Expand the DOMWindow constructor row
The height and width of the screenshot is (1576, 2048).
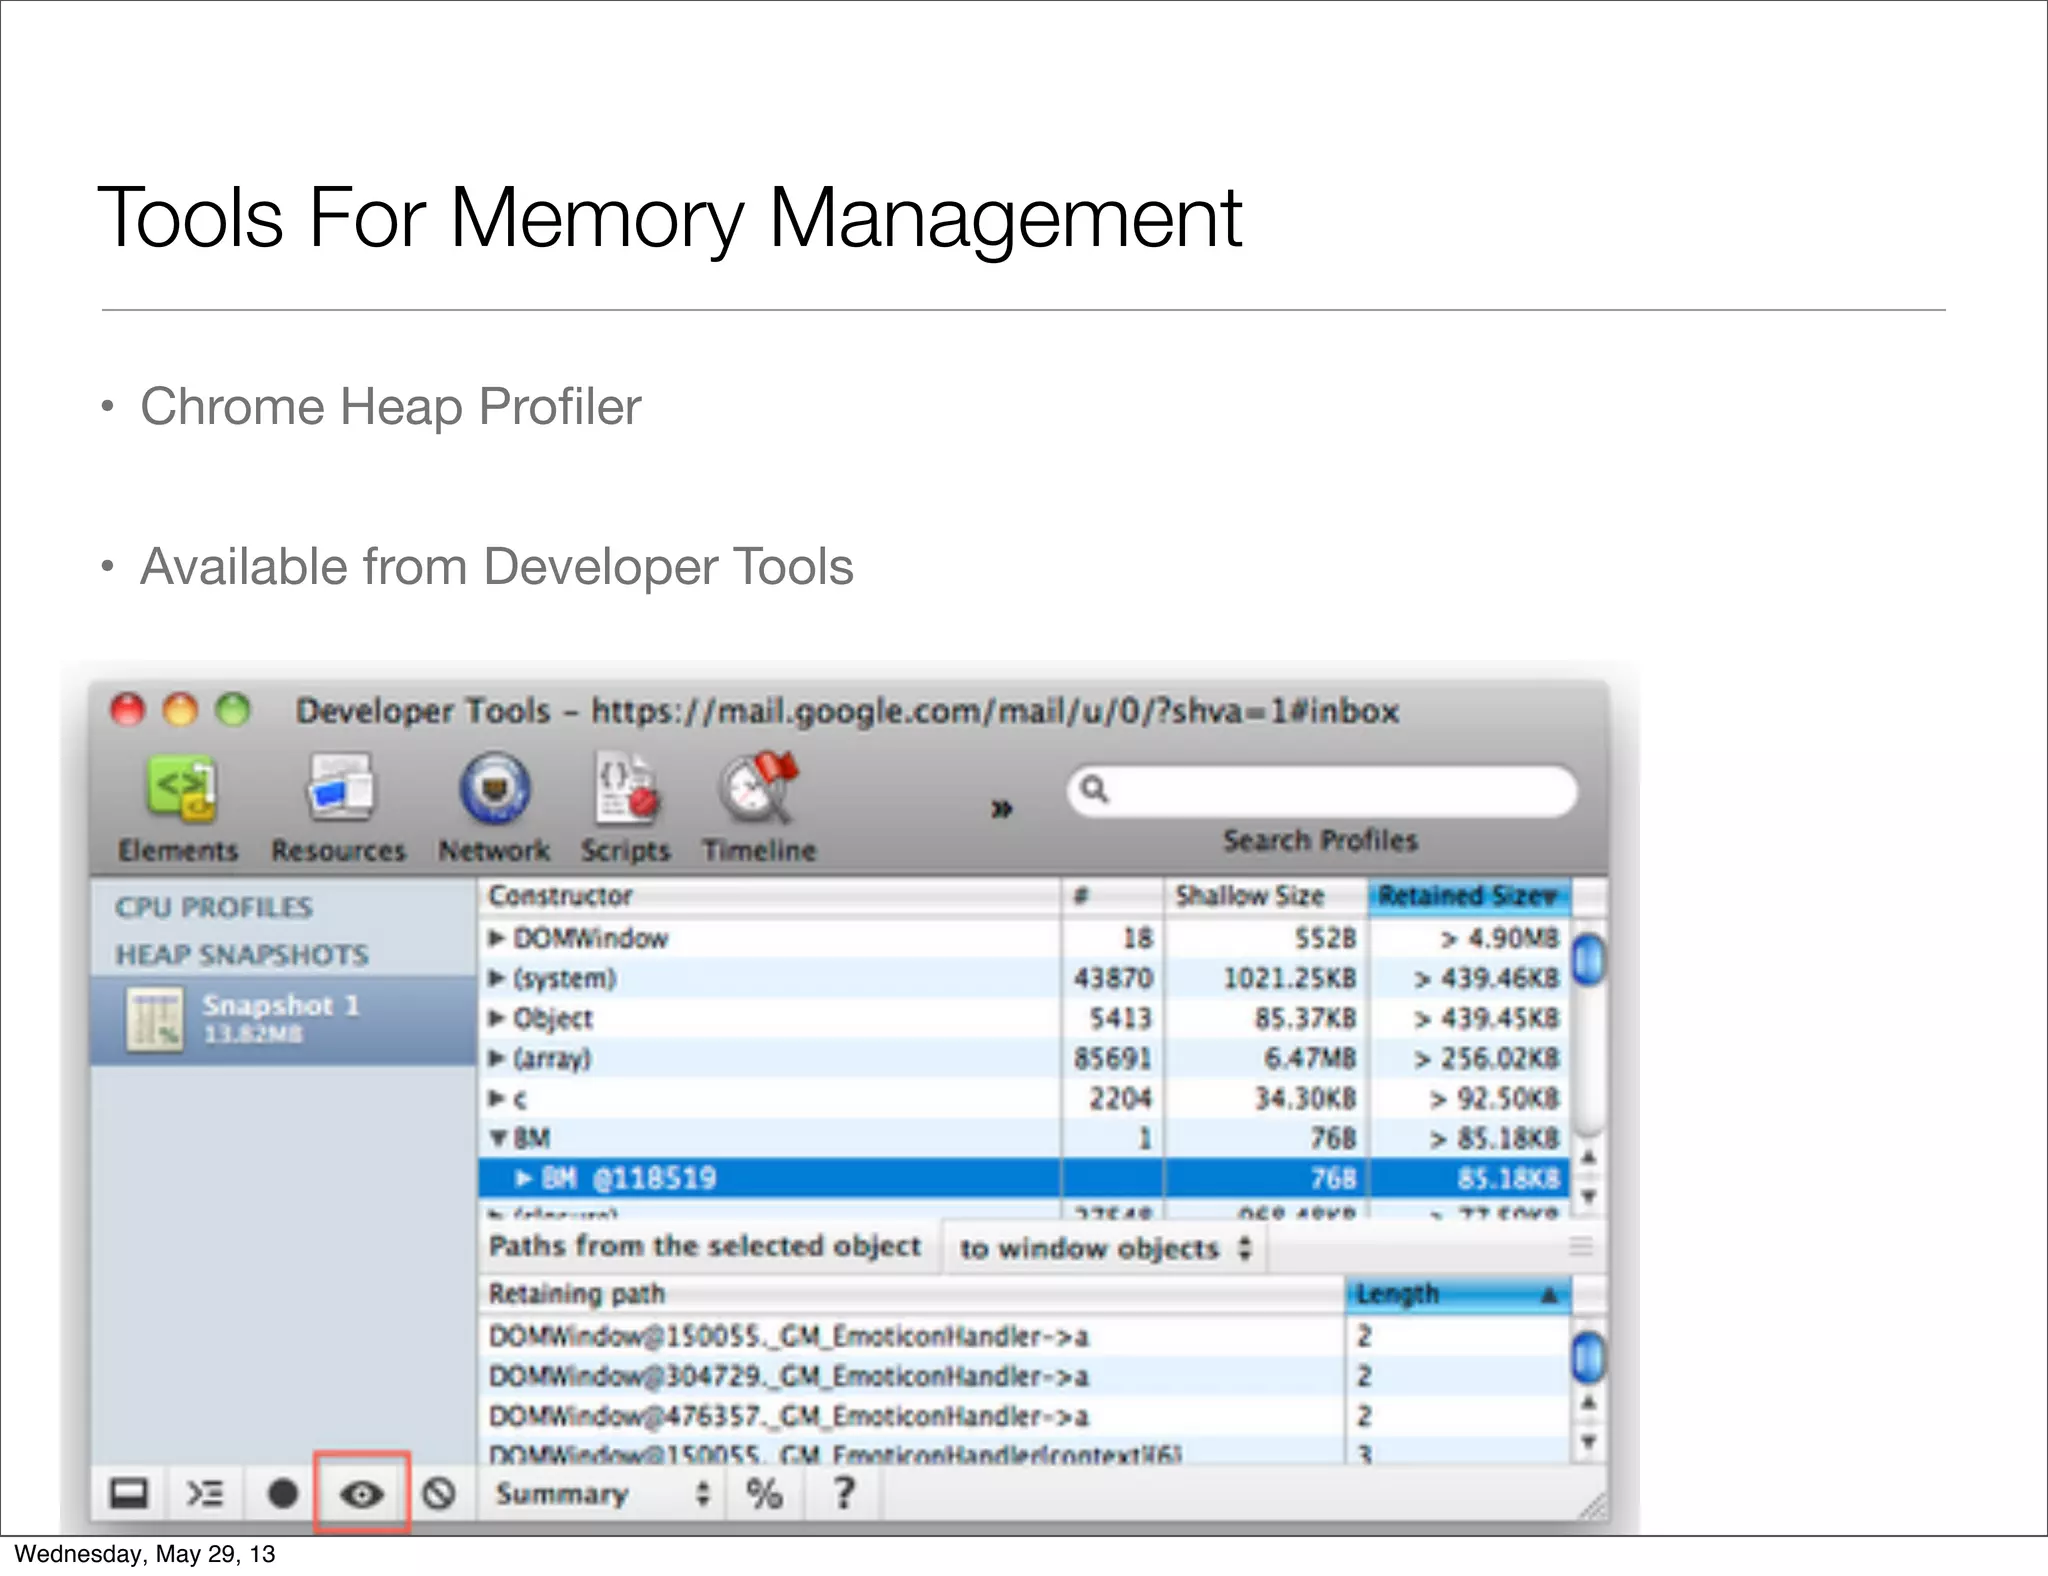tap(496, 938)
